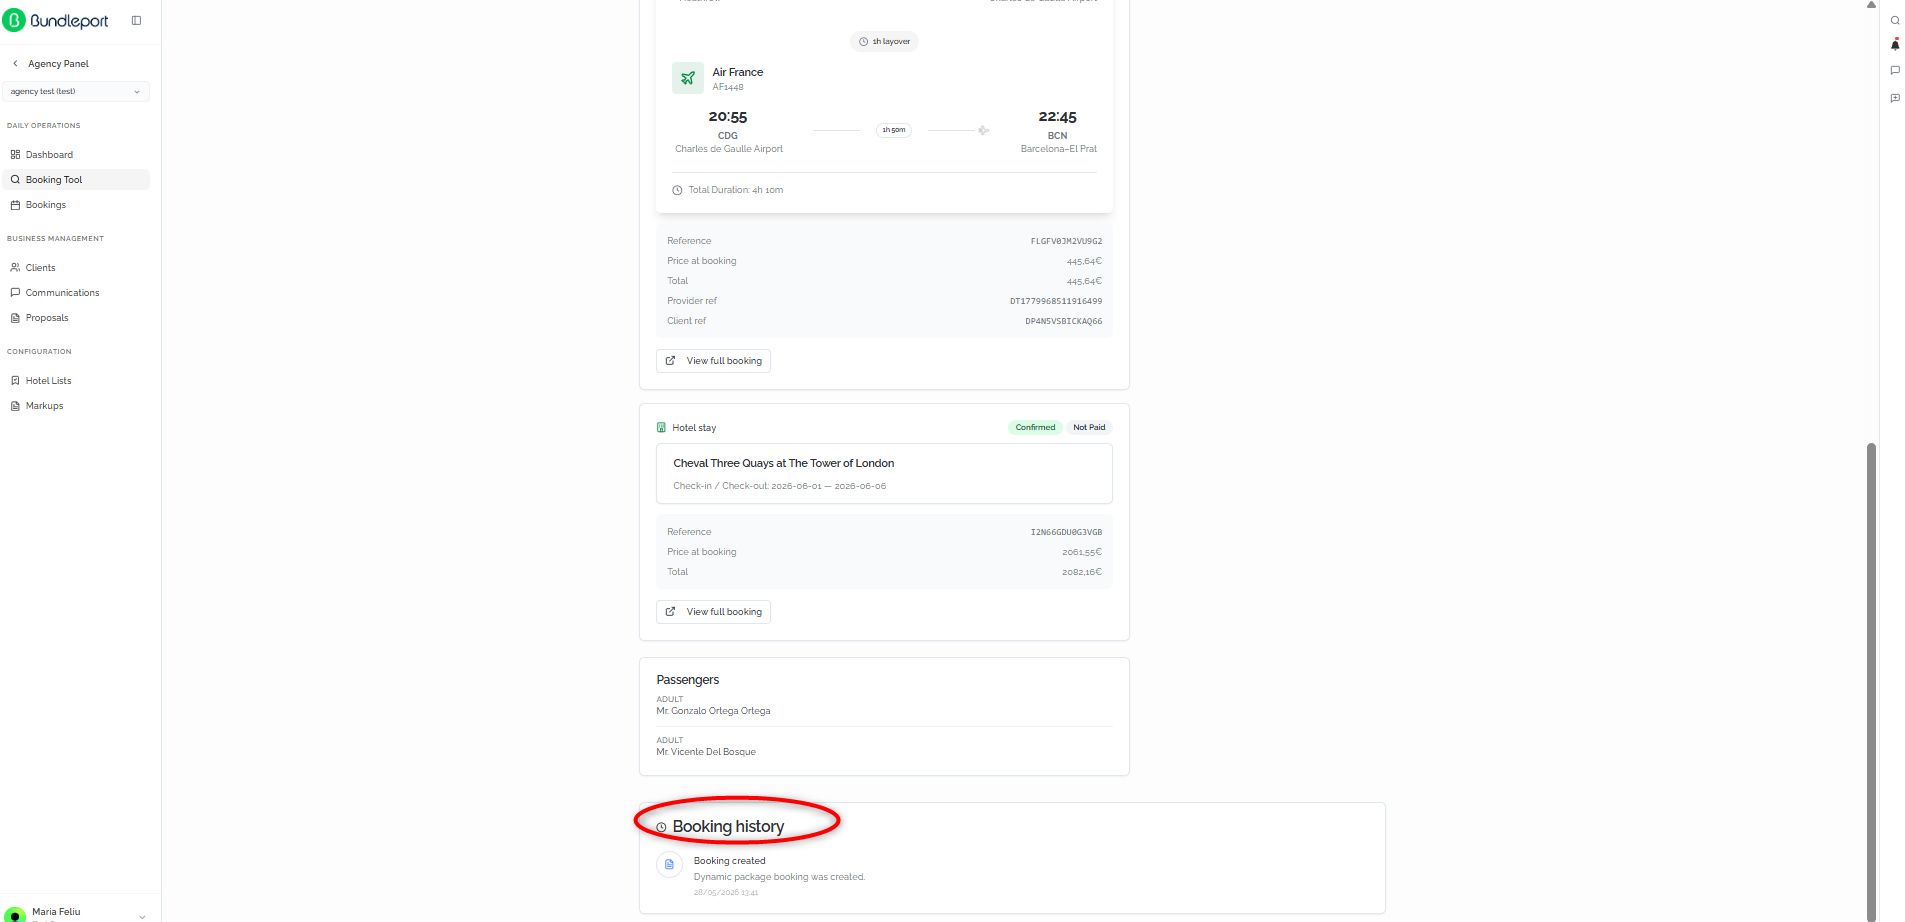The height and width of the screenshot is (922, 1905).
Task: Open Communications in the sidebar
Action: click(x=76, y=292)
